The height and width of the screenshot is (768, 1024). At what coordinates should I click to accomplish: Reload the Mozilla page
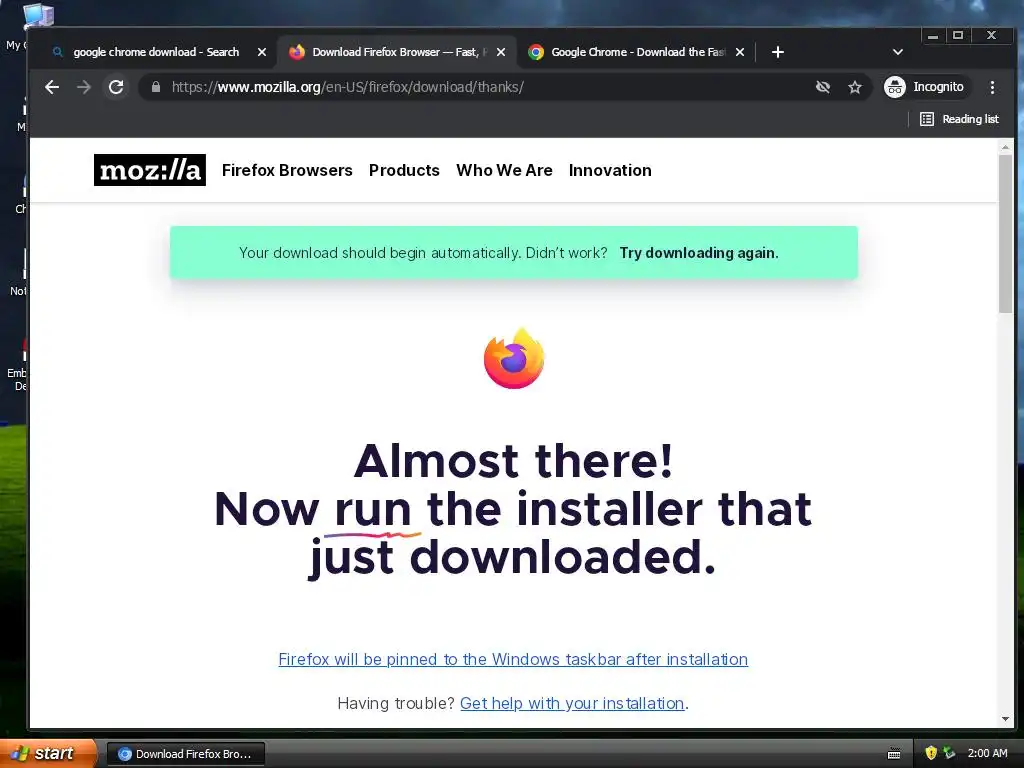coord(116,87)
